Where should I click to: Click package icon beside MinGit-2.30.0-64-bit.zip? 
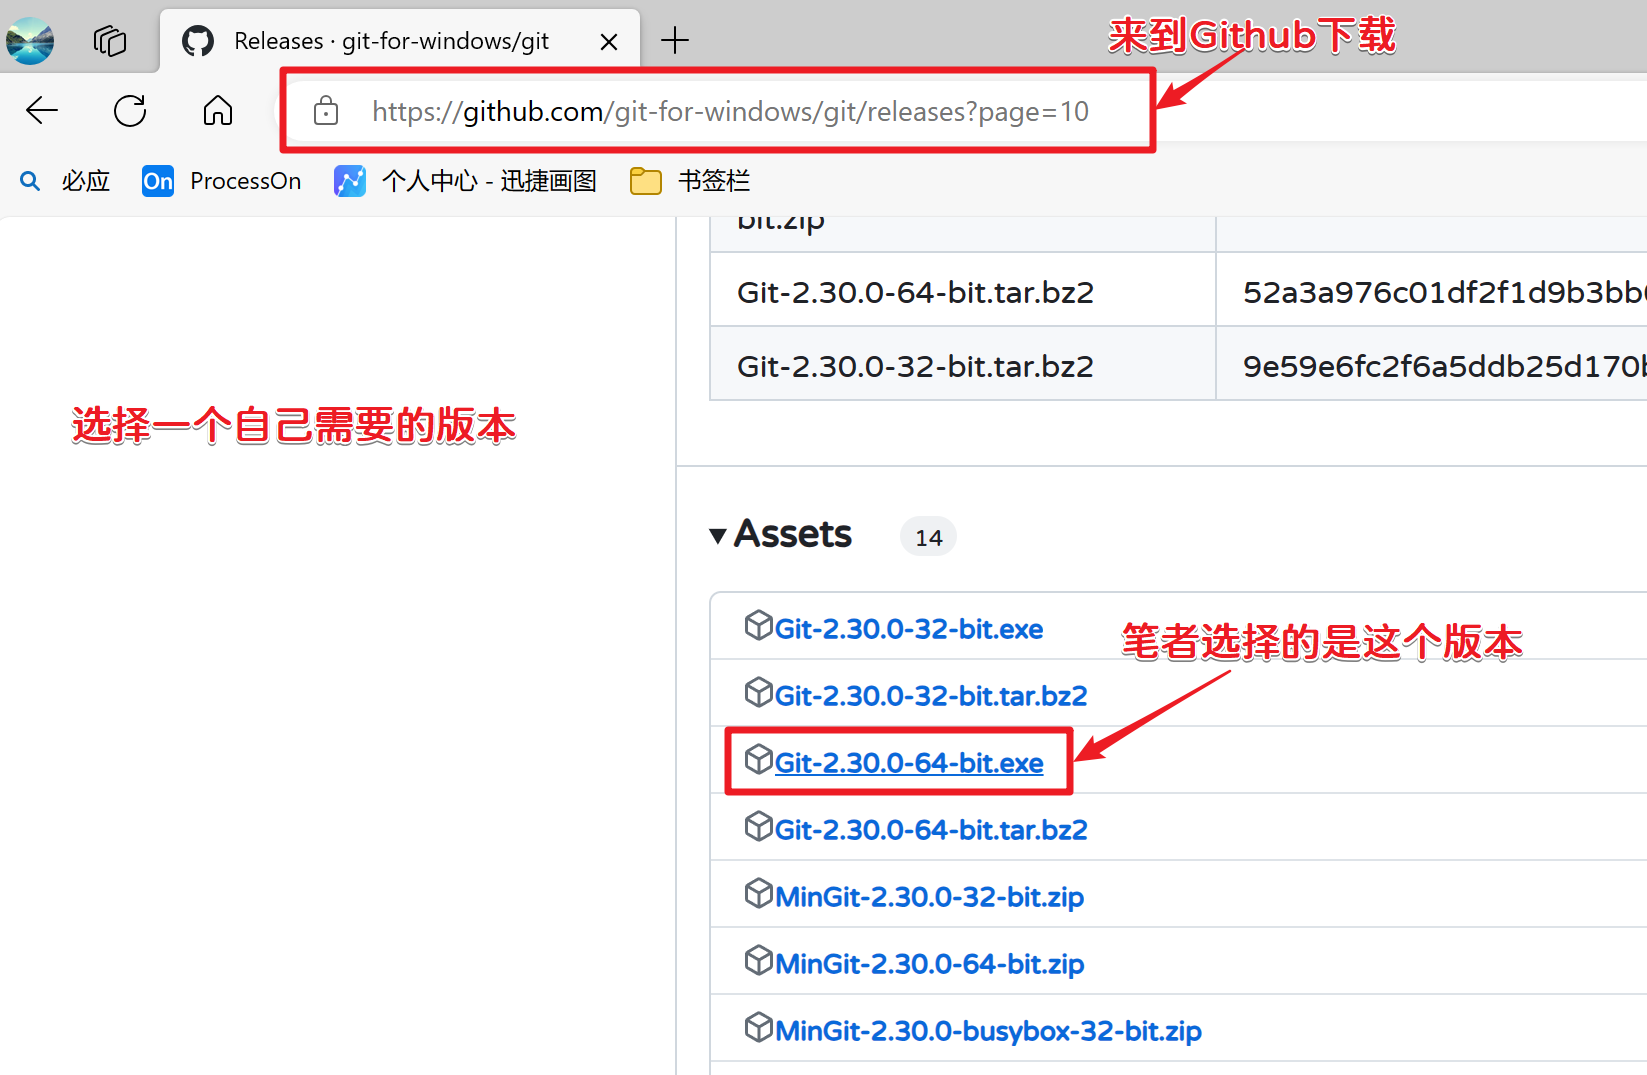759,960
